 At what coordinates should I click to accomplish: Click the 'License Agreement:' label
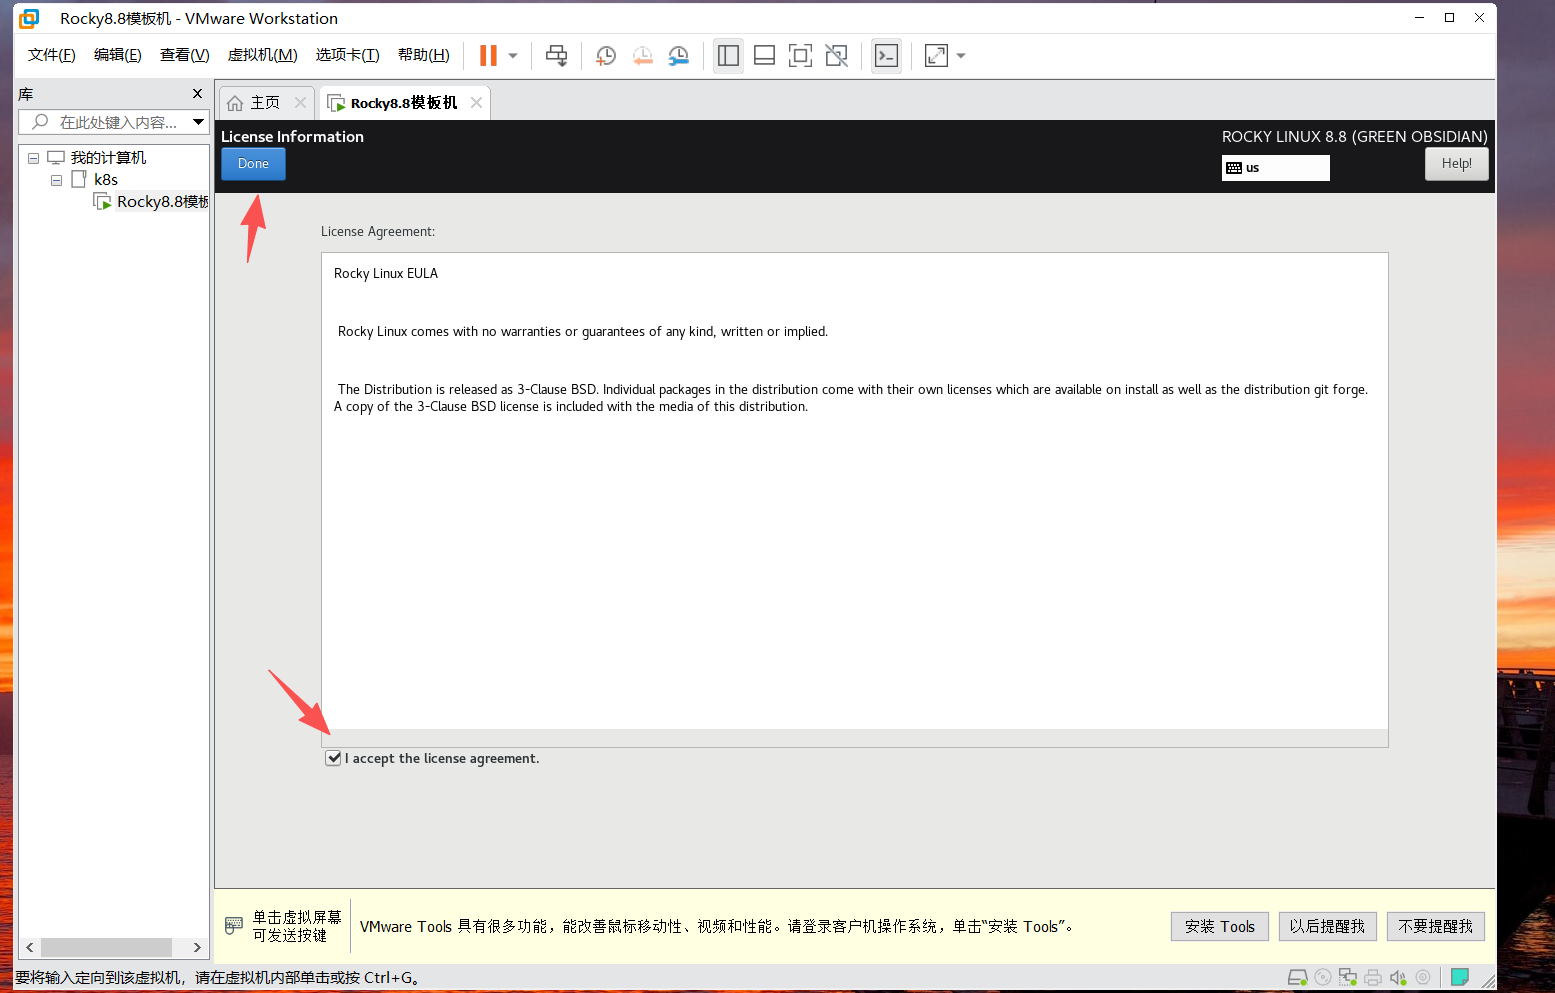(x=378, y=232)
